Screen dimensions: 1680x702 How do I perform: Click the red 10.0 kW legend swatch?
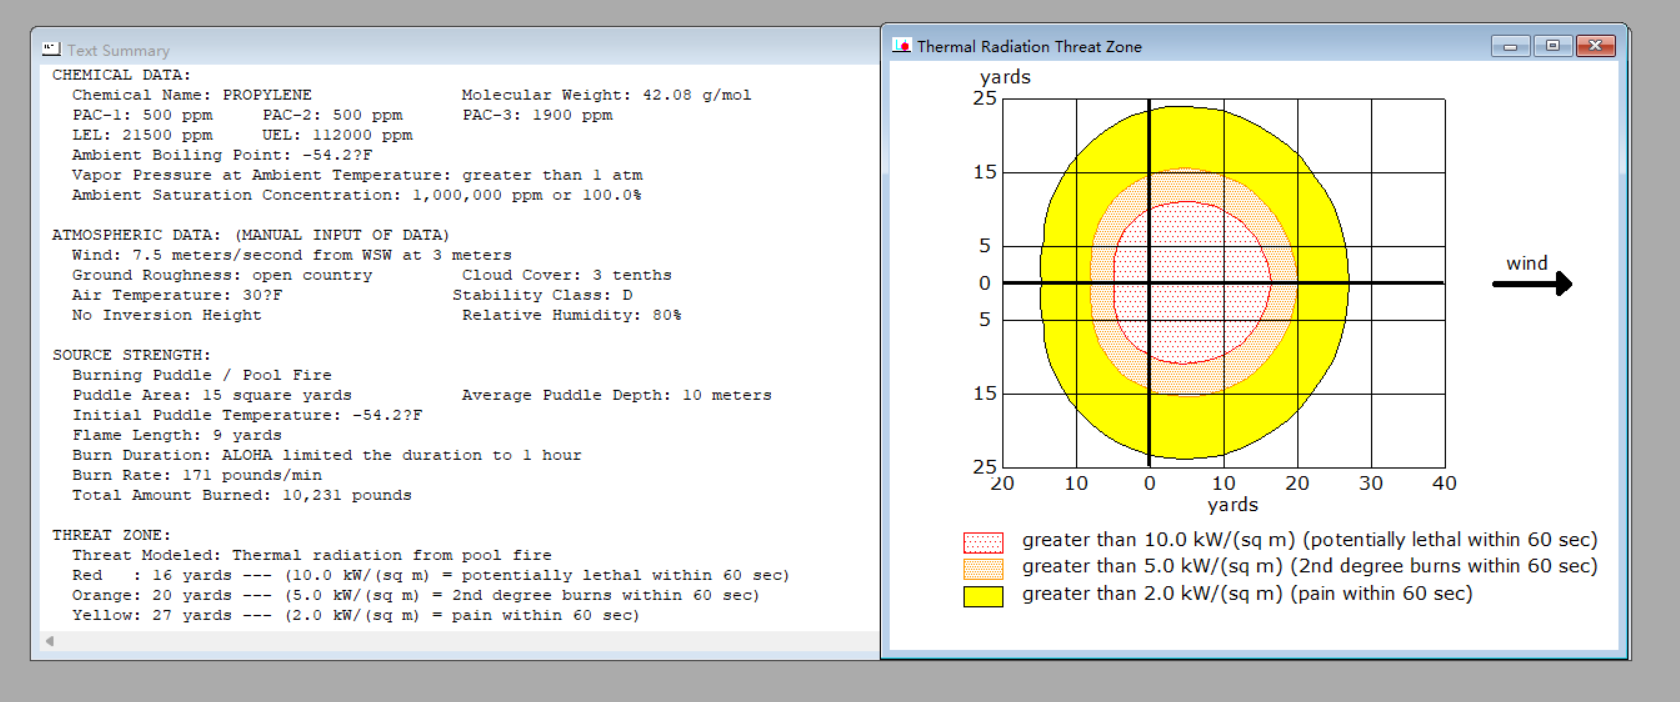point(983,542)
